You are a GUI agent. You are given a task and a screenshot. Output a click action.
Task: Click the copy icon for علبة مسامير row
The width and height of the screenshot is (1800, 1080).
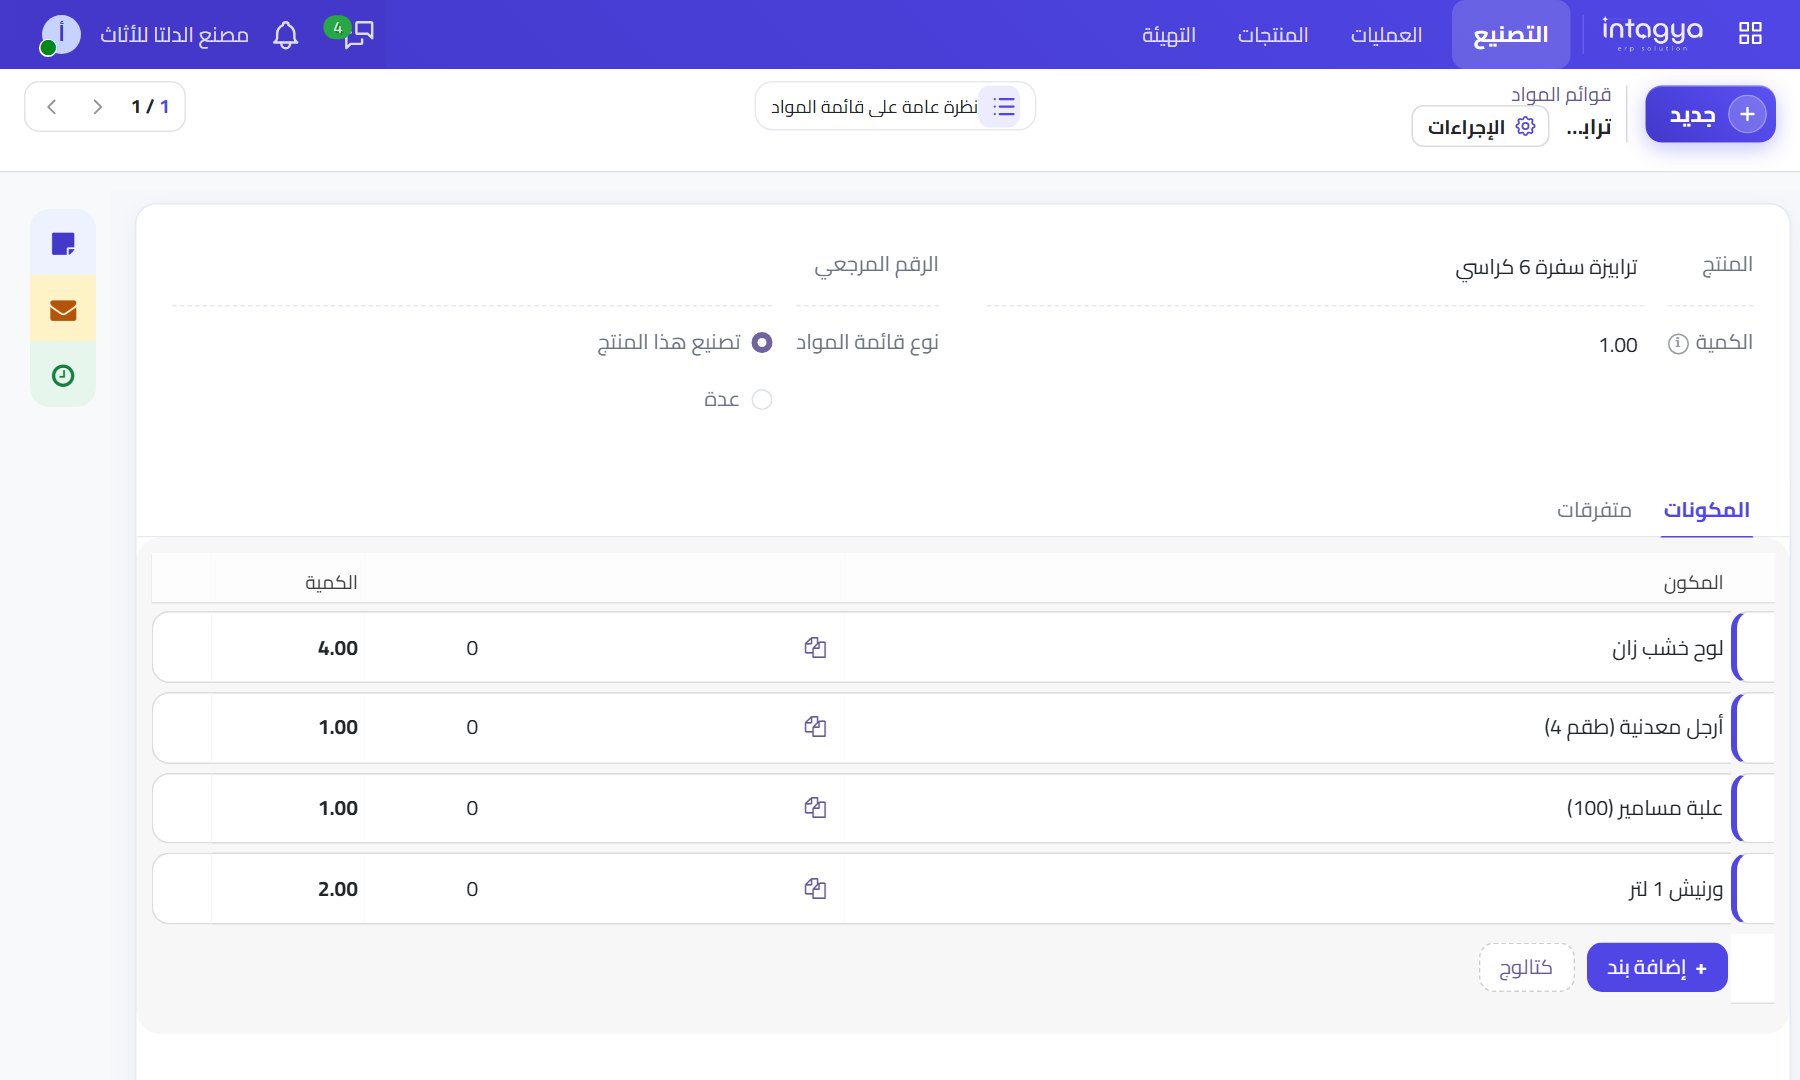(815, 808)
